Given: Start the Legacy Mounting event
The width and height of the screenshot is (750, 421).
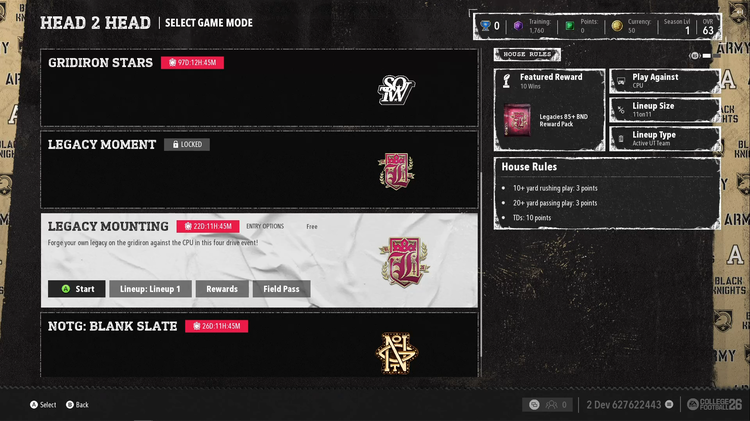Looking at the screenshot, I should click(77, 289).
